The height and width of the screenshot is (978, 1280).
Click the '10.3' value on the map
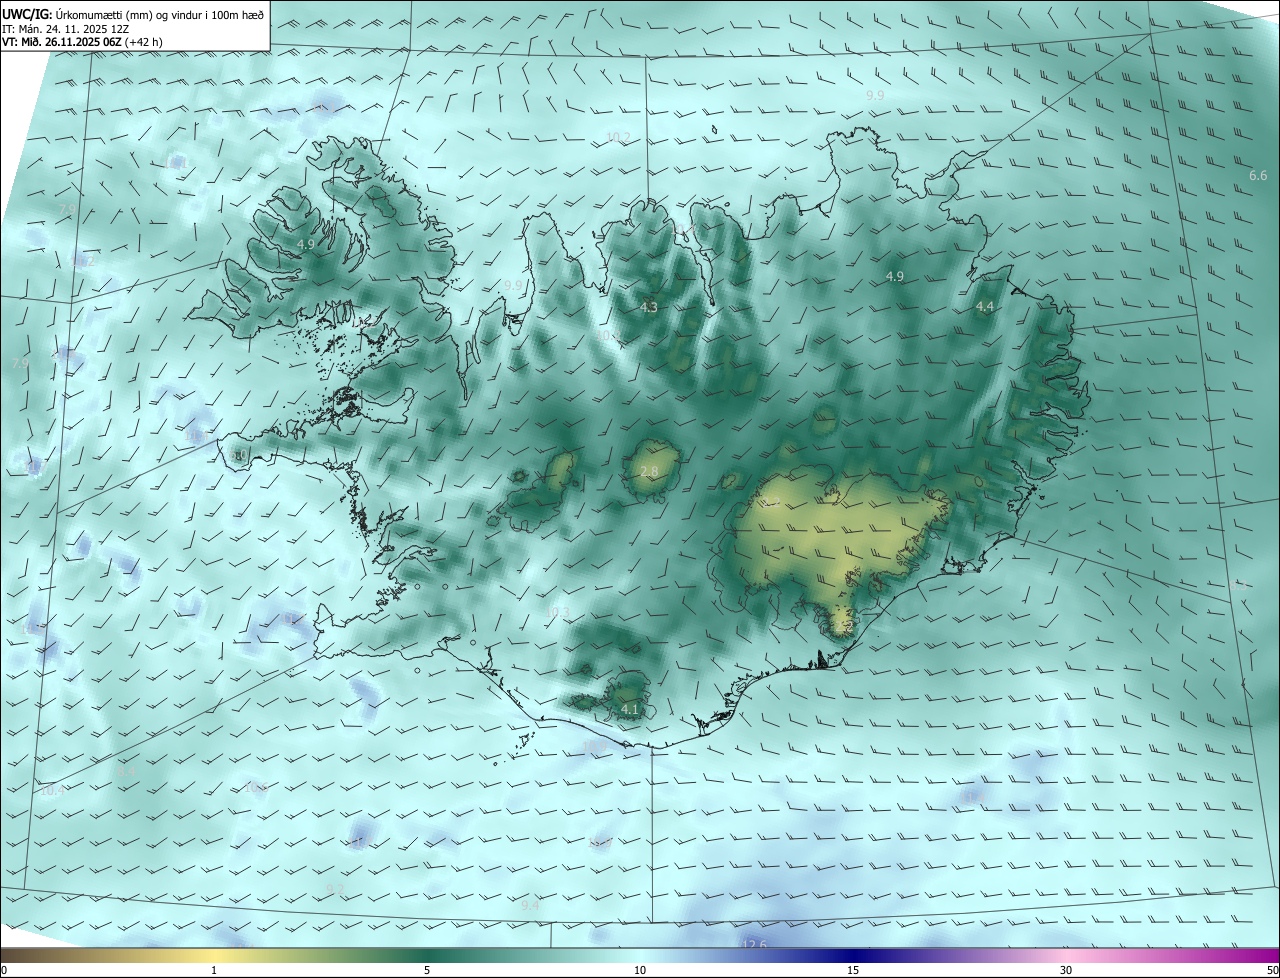(558, 613)
